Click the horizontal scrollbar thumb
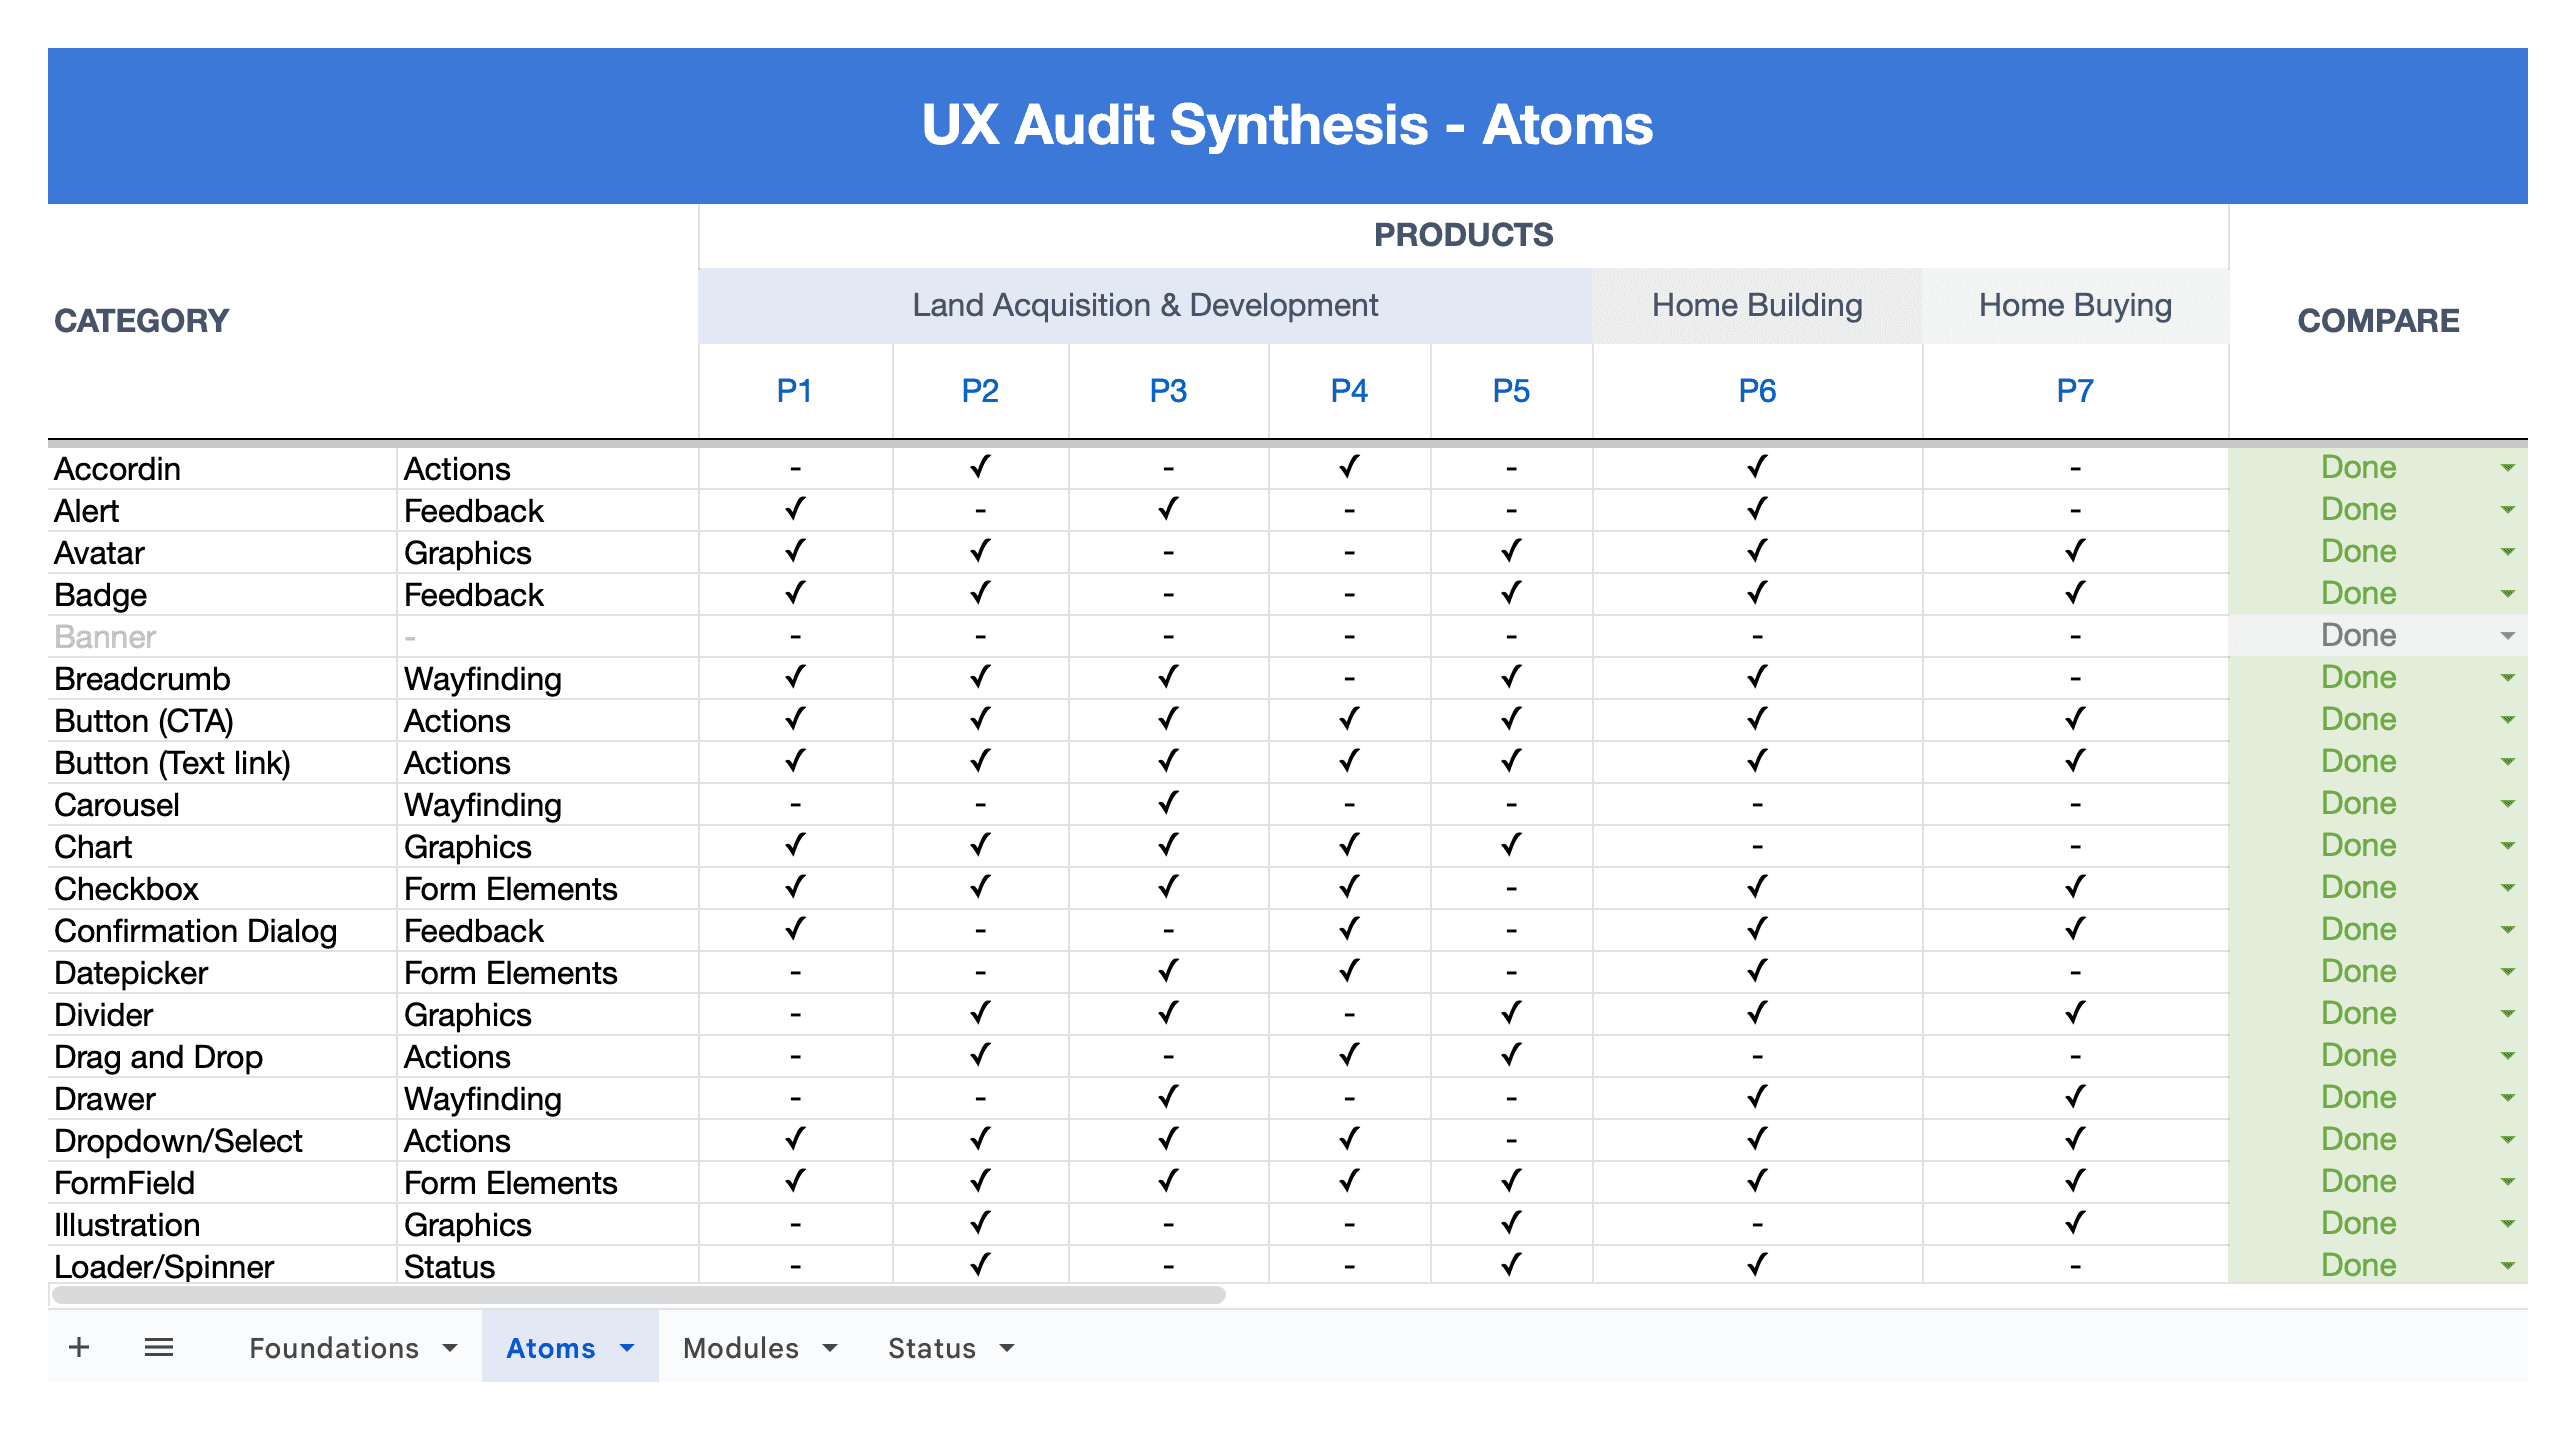This screenshot has width=2576, height=1430. [638, 1295]
